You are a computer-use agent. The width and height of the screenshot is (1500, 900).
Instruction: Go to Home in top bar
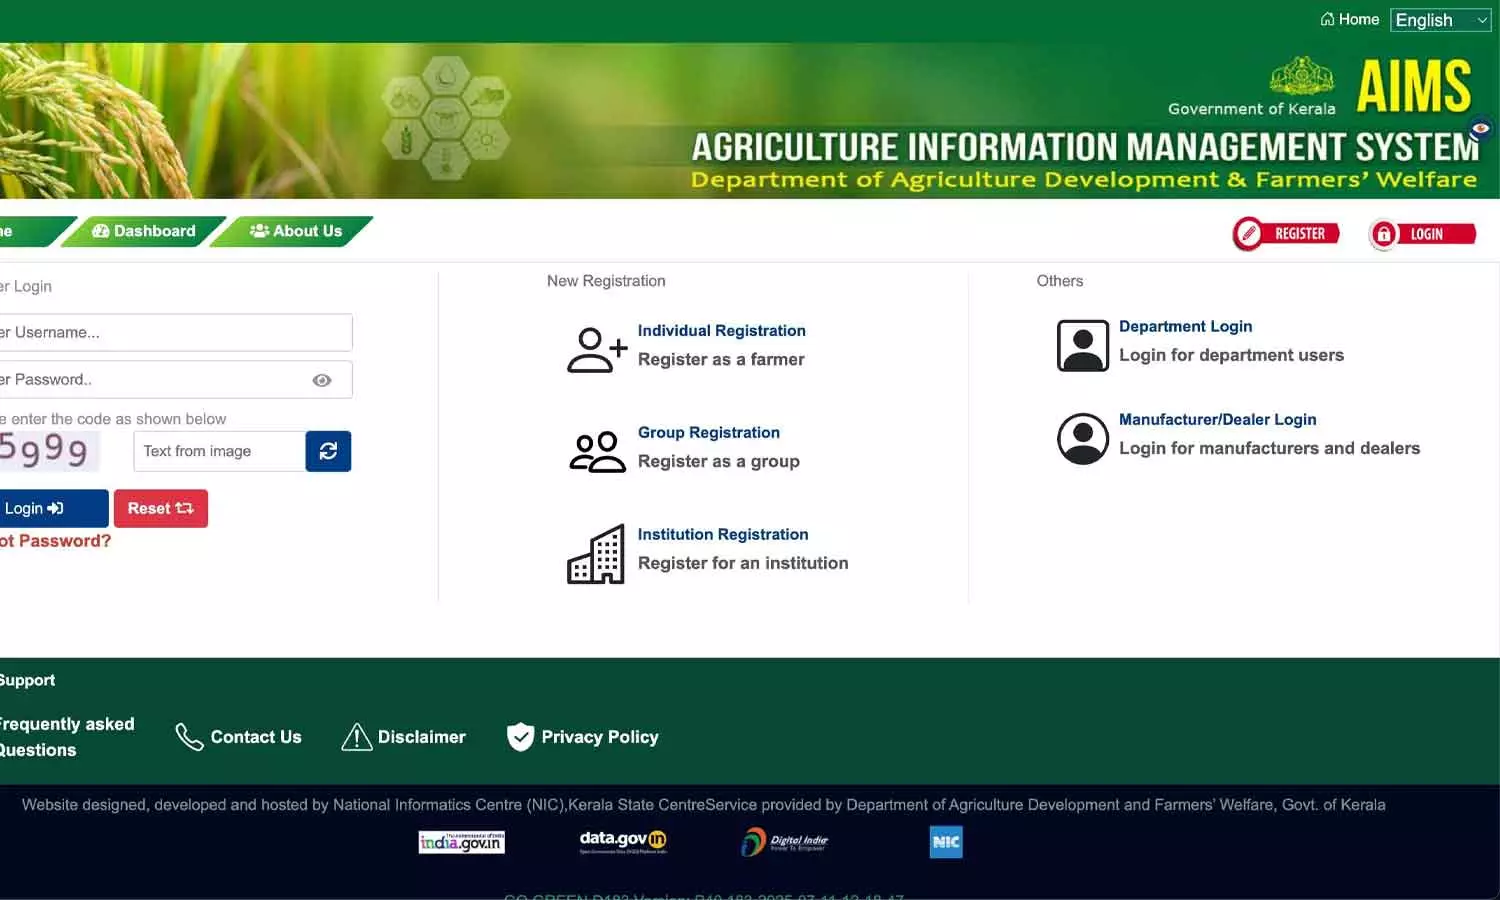coord(1349,19)
